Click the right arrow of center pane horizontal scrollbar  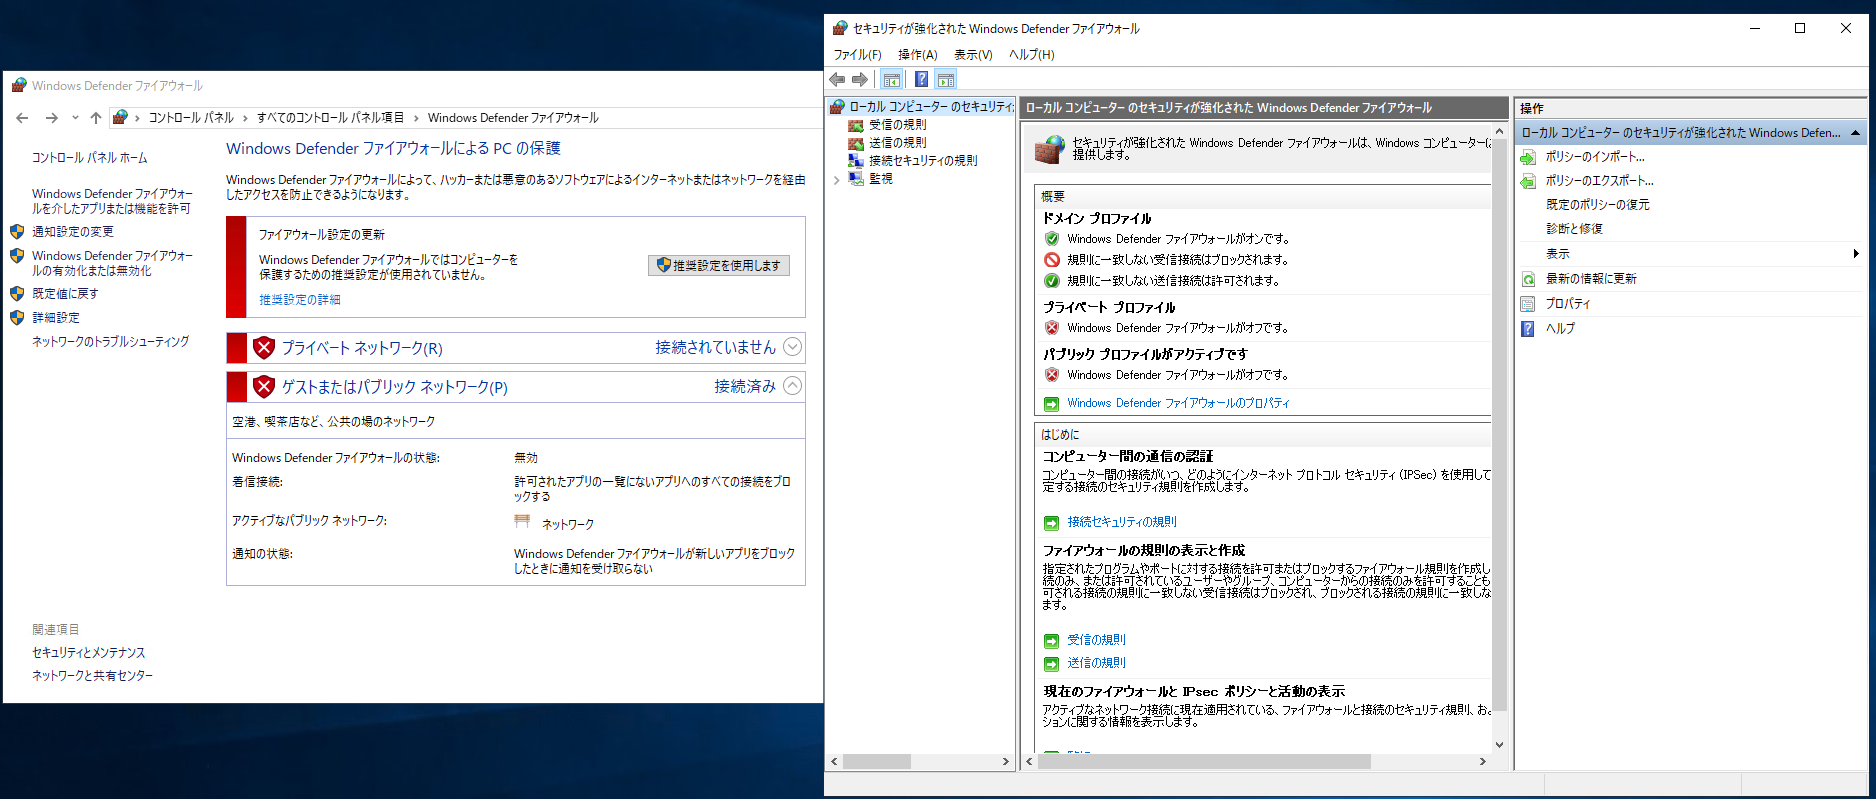coord(1483,762)
